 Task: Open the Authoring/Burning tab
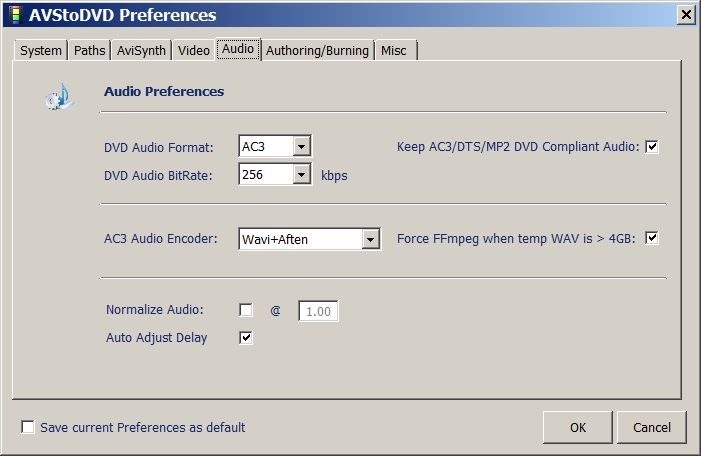[317, 50]
